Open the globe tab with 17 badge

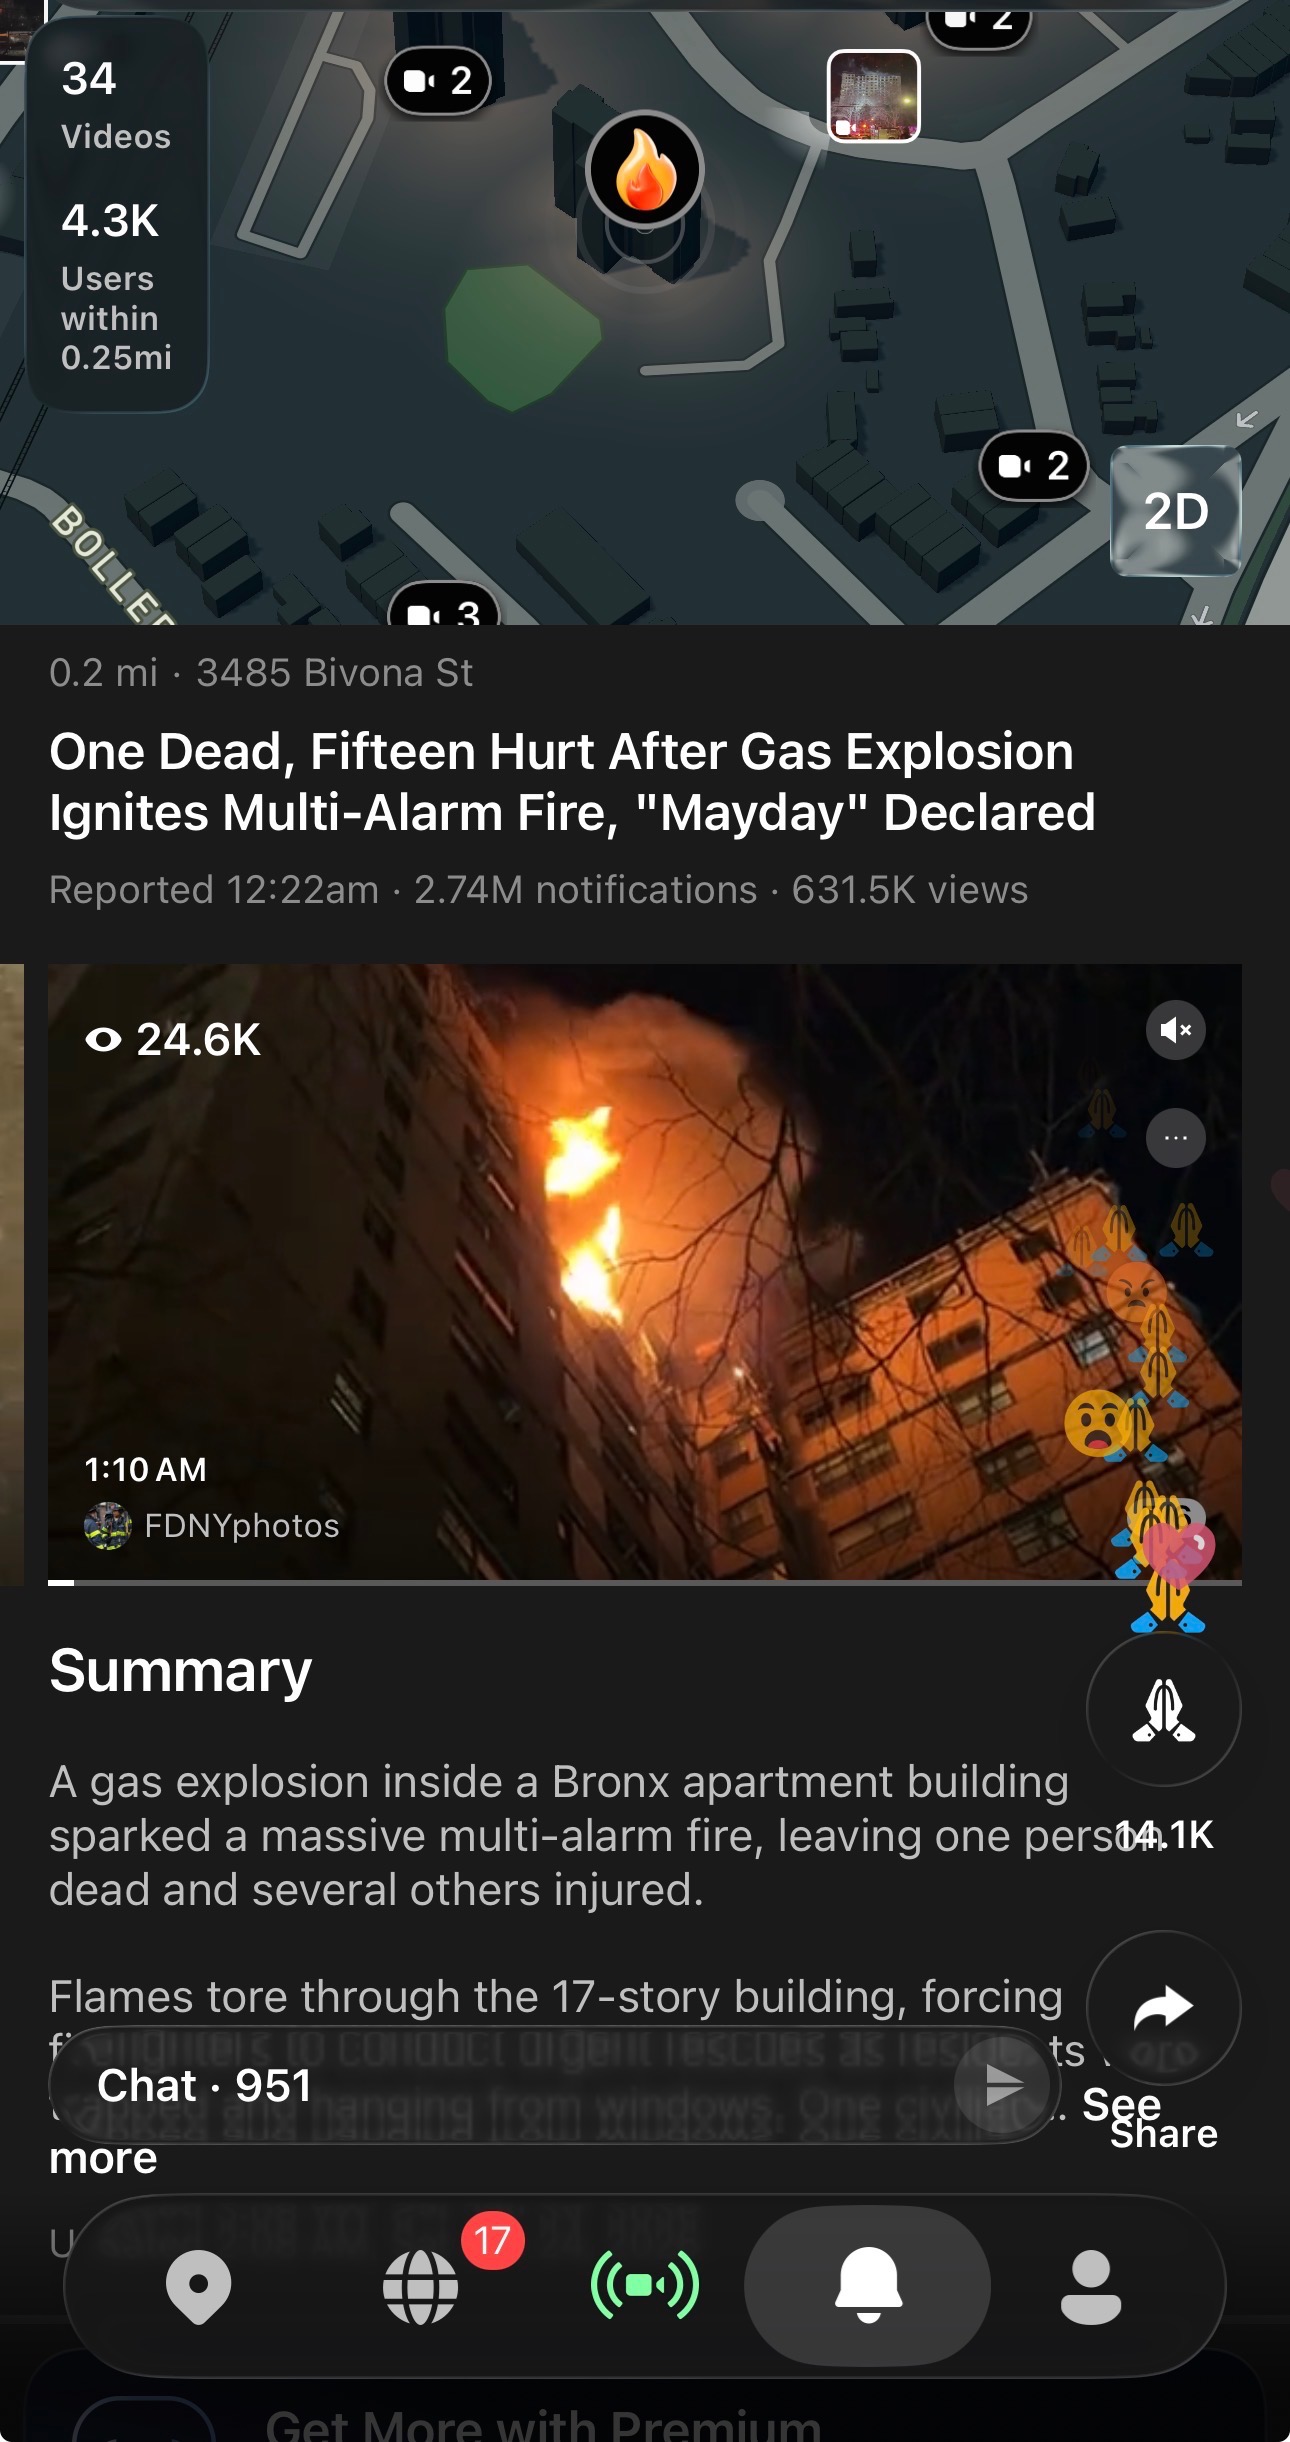[x=421, y=2286]
